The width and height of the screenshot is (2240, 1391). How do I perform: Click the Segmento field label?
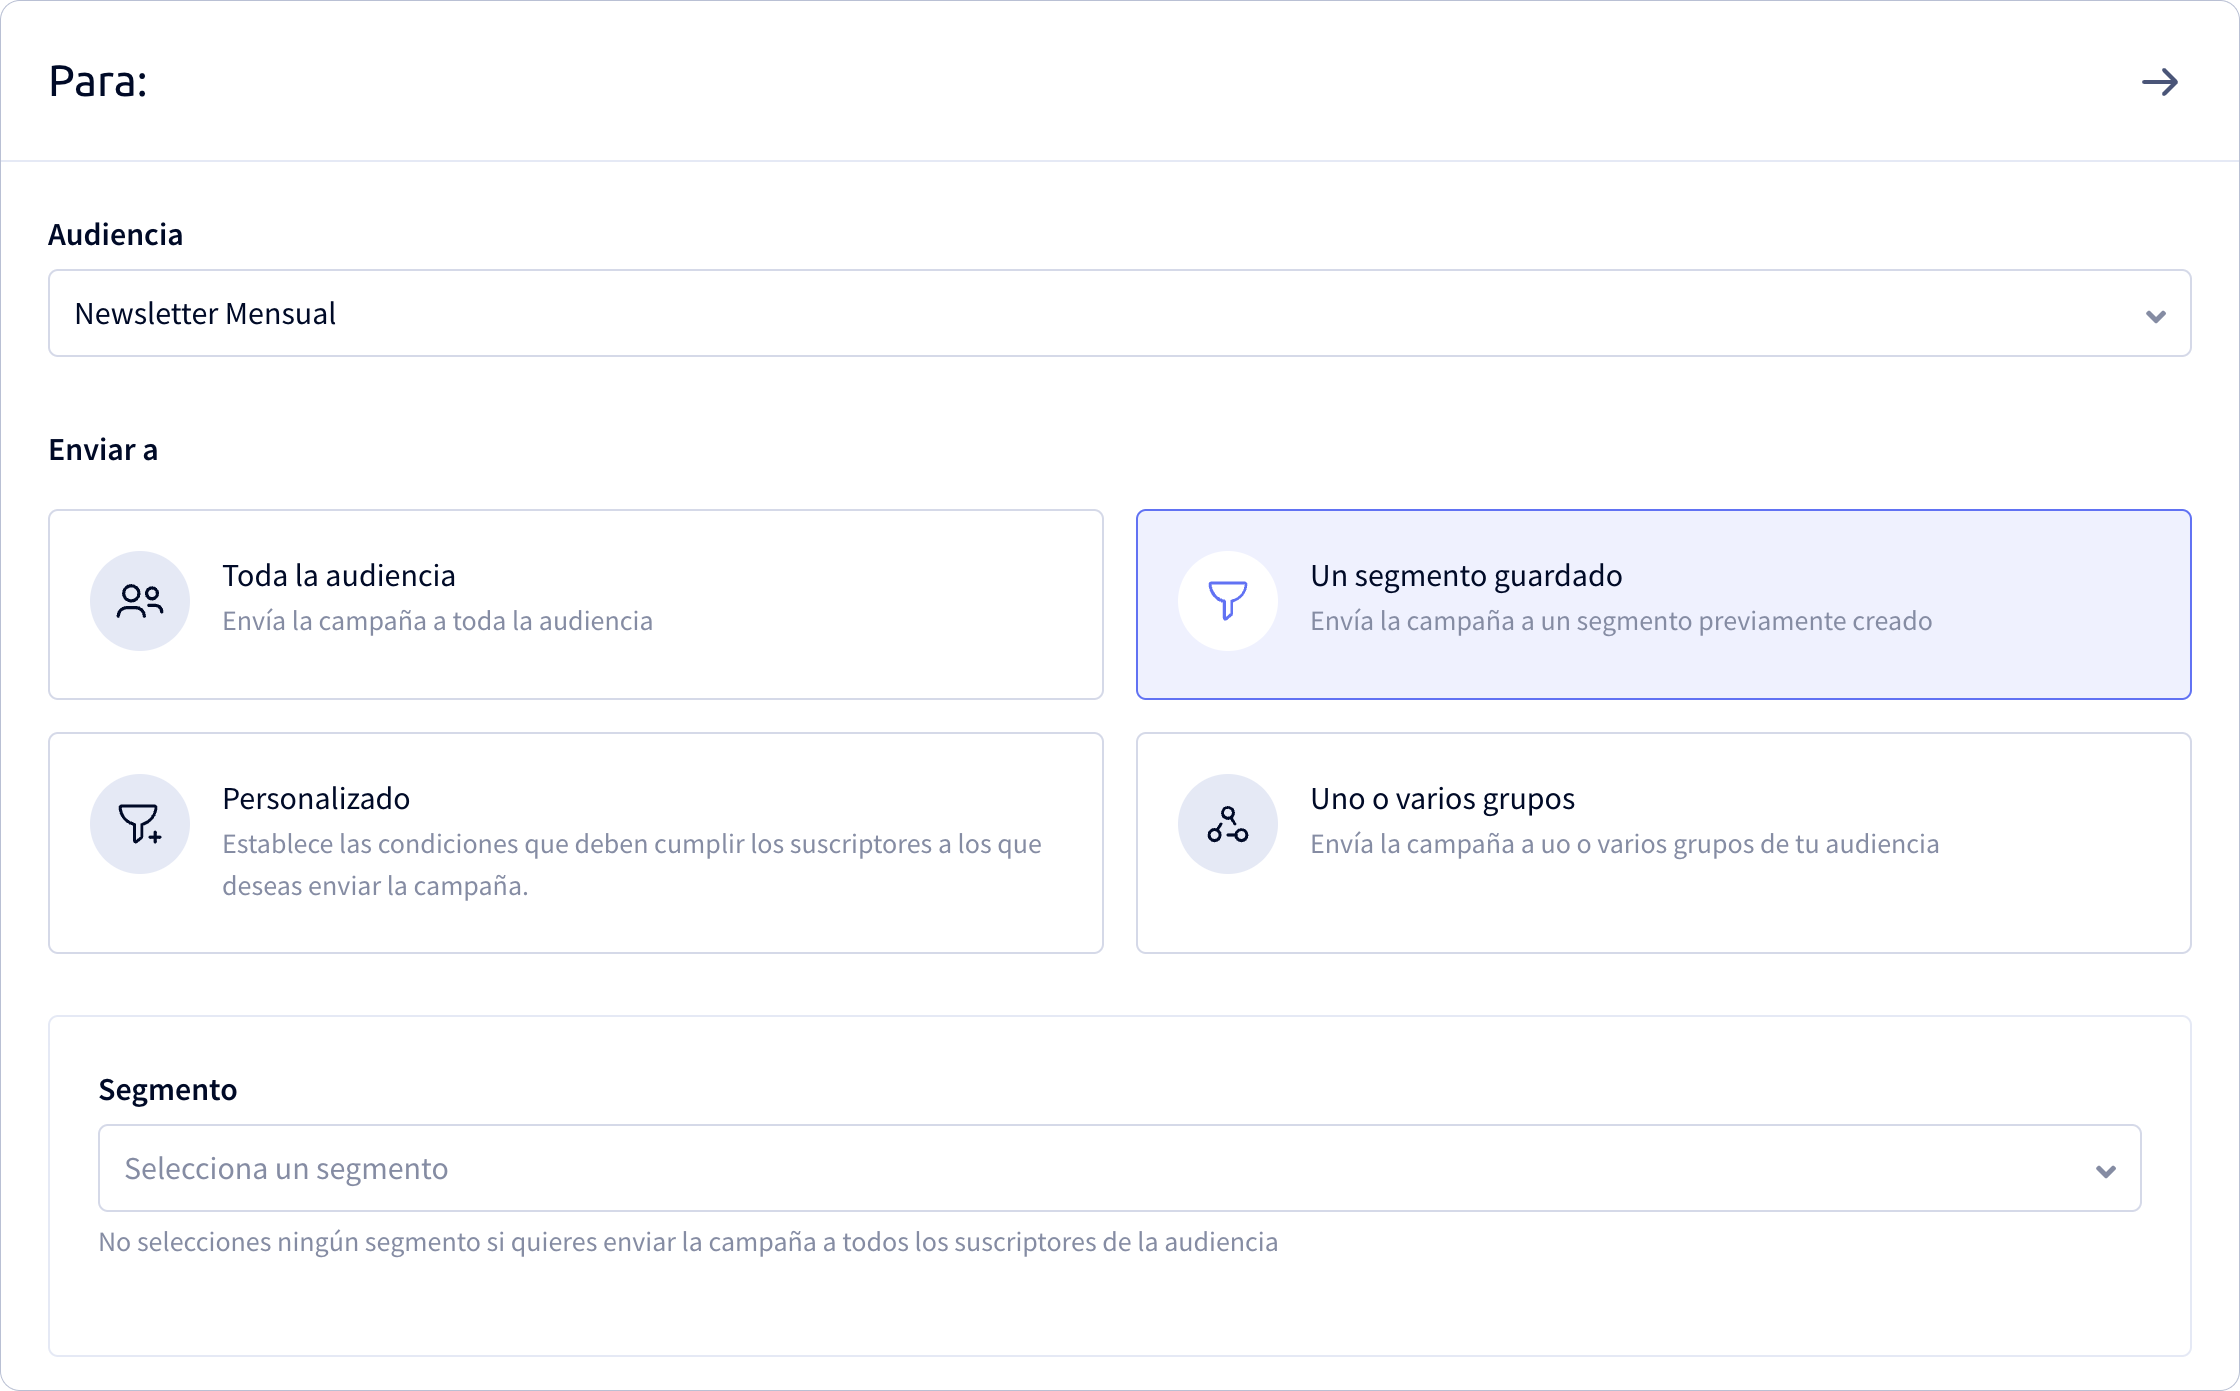pyautogui.click(x=168, y=1089)
